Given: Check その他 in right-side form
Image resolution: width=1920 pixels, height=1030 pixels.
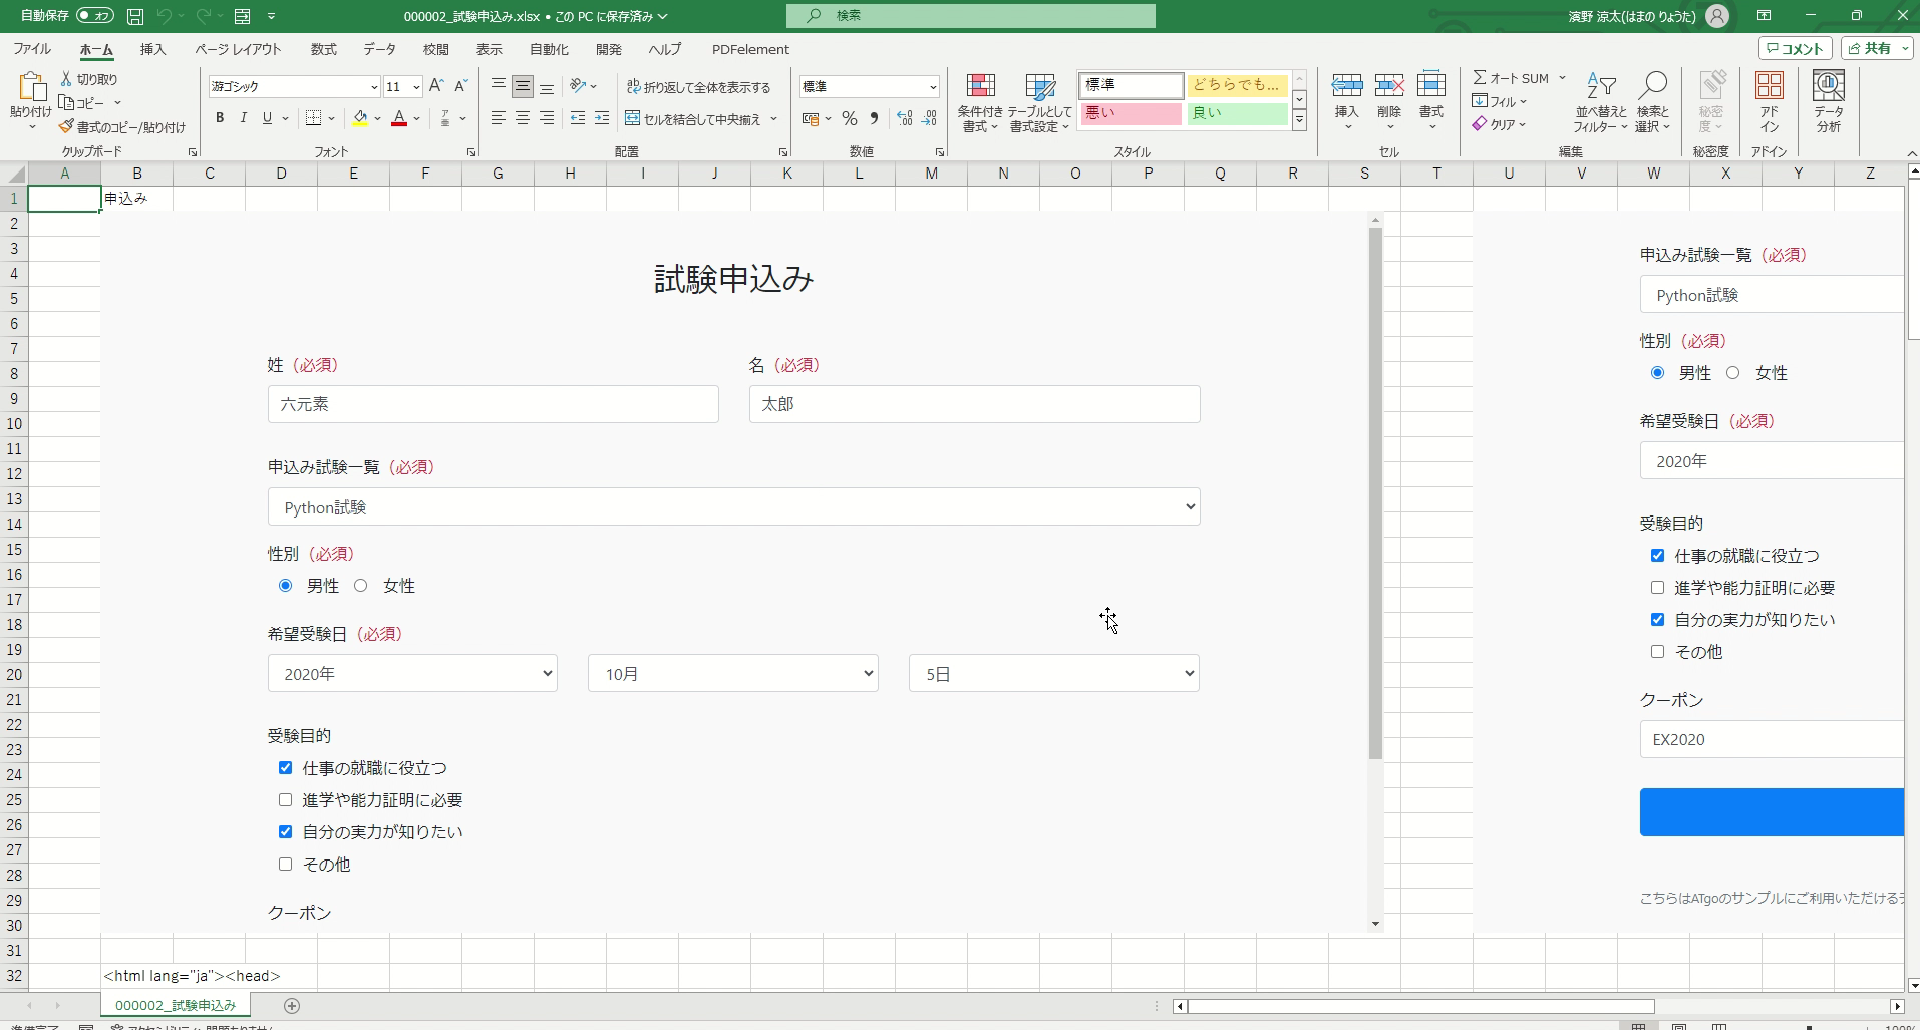Looking at the screenshot, I should coord(1658,652).
